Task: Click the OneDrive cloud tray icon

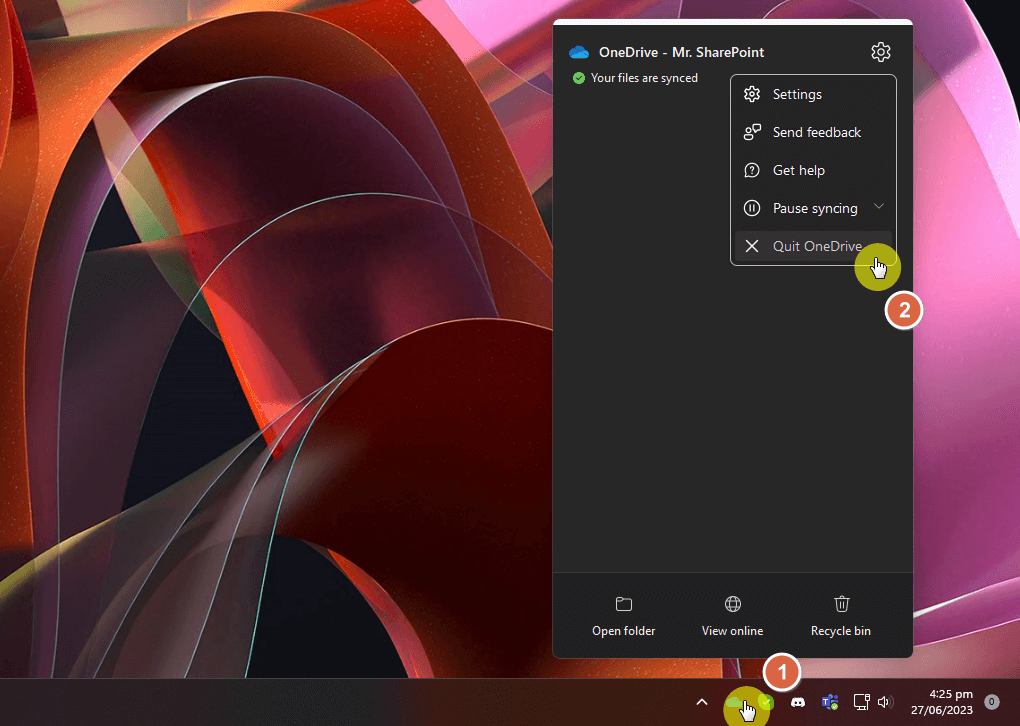Action: [x=736, y=703]
